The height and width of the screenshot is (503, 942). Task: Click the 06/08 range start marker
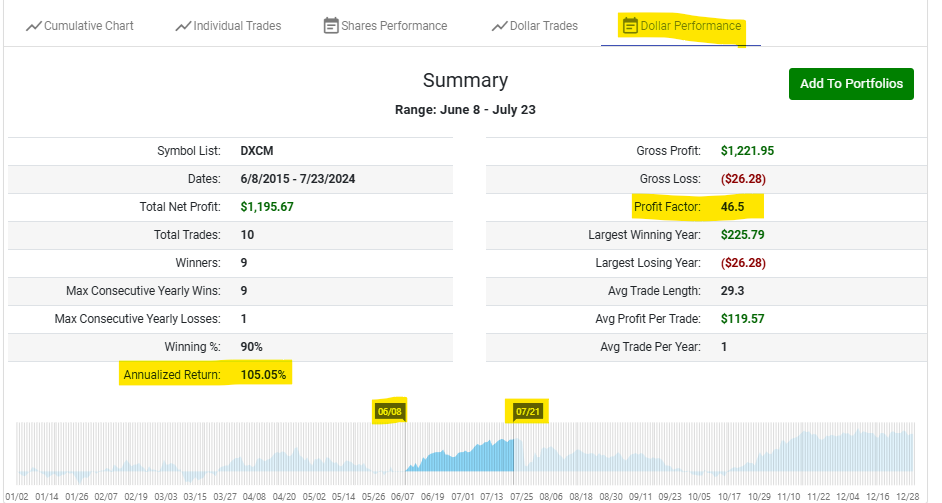pos(388,411)
